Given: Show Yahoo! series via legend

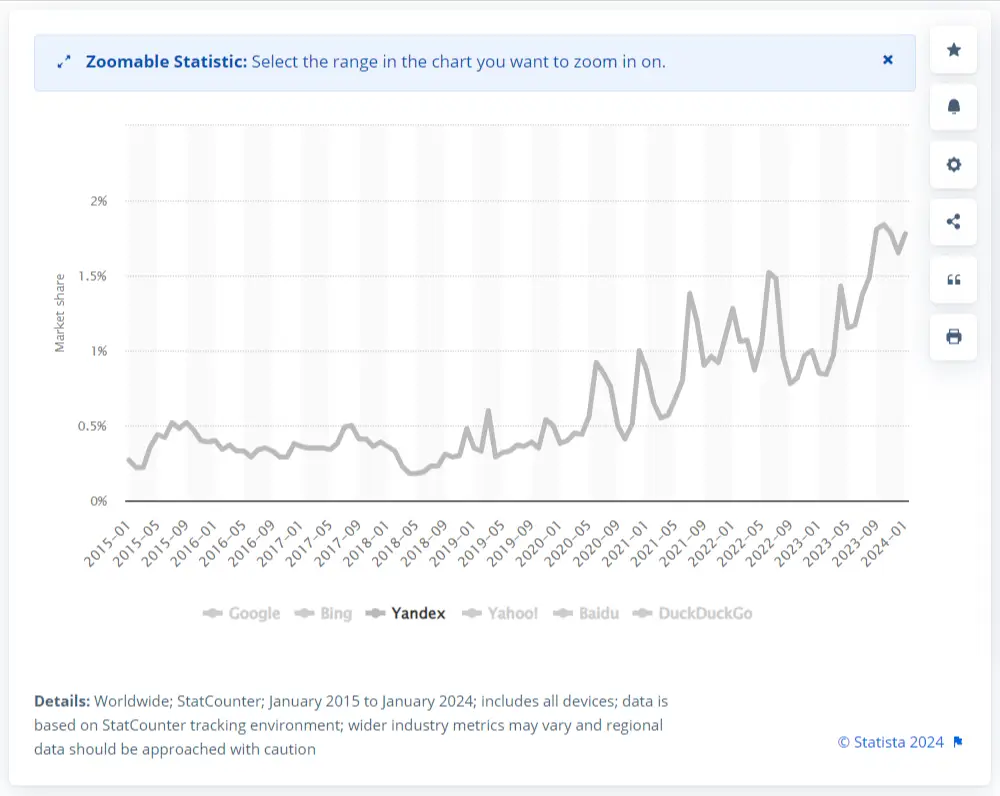Looking at the screenshot, I should pos(500,613).
